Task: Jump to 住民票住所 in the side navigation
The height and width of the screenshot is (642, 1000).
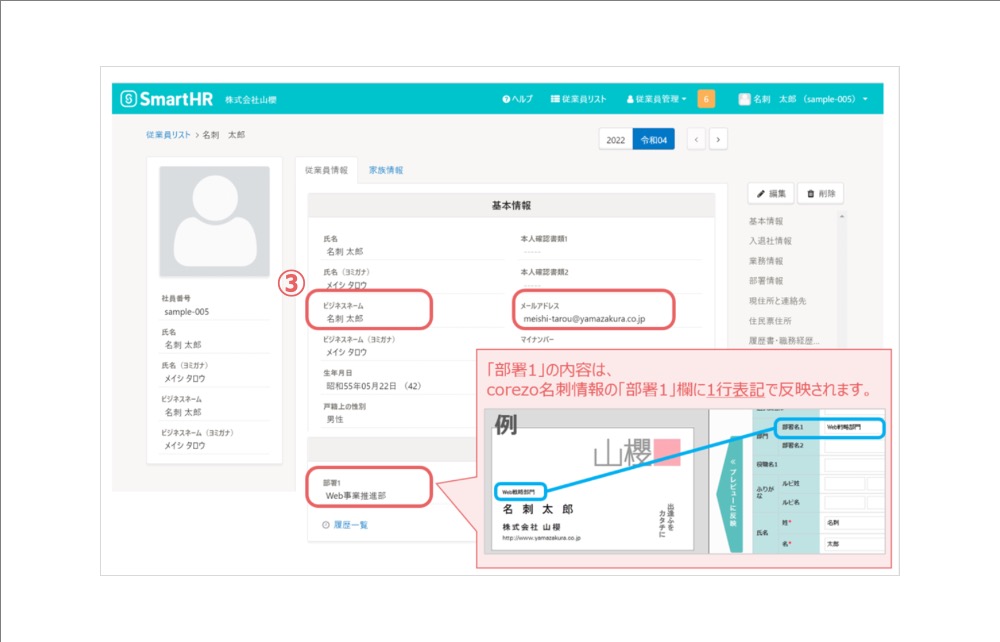Action: 770,321
